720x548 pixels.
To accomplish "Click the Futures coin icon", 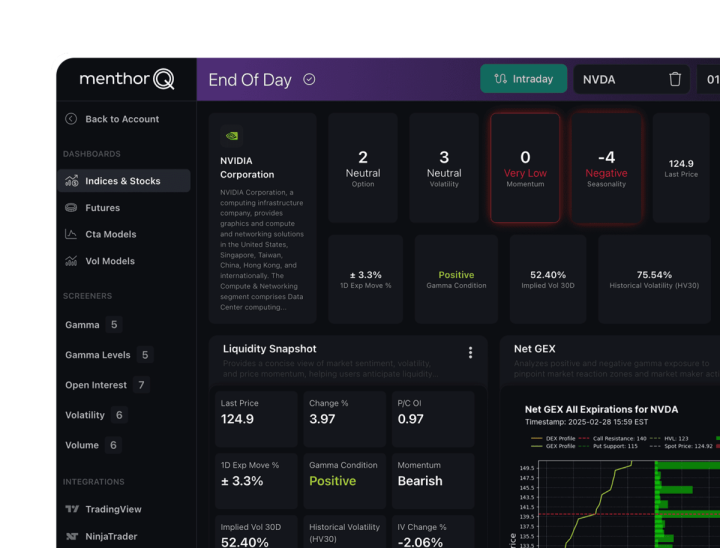I will pos(71,208).
